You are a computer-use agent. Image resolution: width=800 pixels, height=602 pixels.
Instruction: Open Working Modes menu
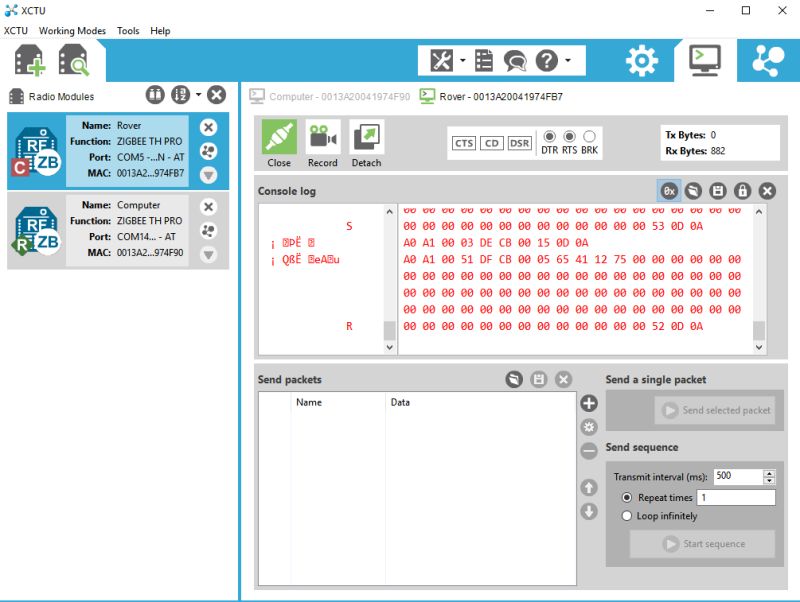coord(72,31)
